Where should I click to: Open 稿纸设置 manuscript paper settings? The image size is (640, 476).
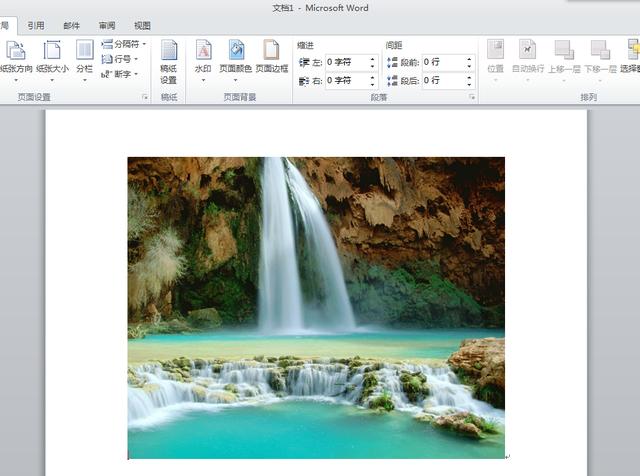[169, 62]
